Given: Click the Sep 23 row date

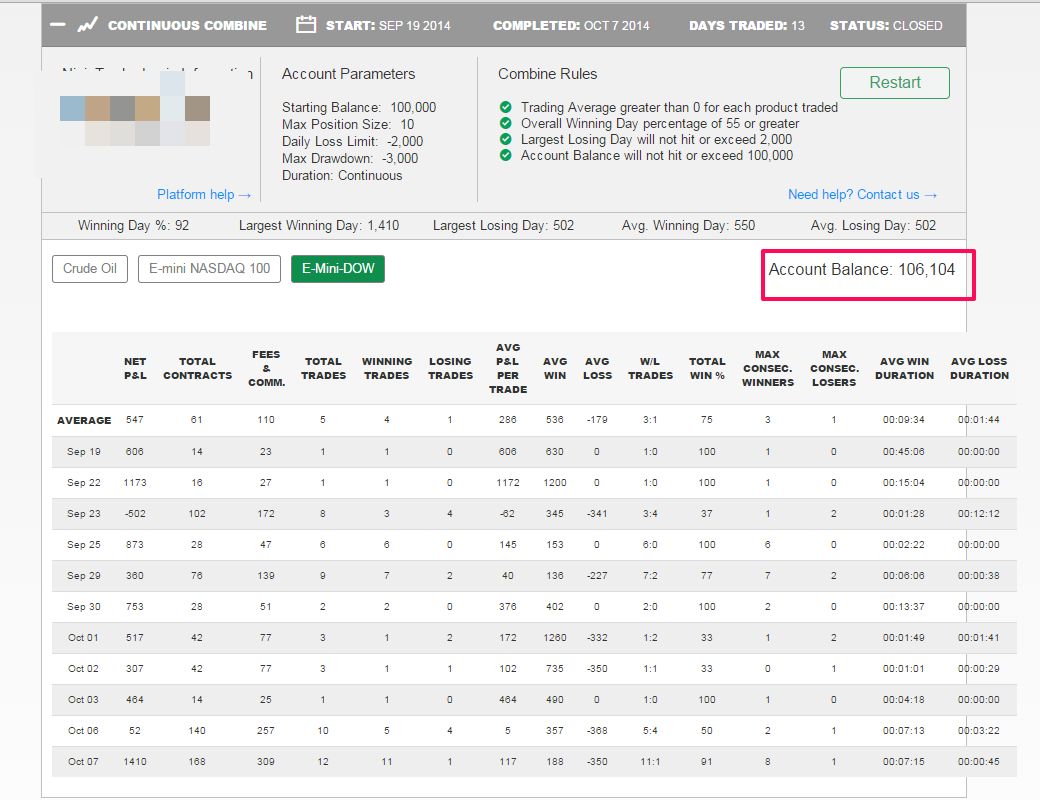Looking at the screenshot, I should pos(84,513).
